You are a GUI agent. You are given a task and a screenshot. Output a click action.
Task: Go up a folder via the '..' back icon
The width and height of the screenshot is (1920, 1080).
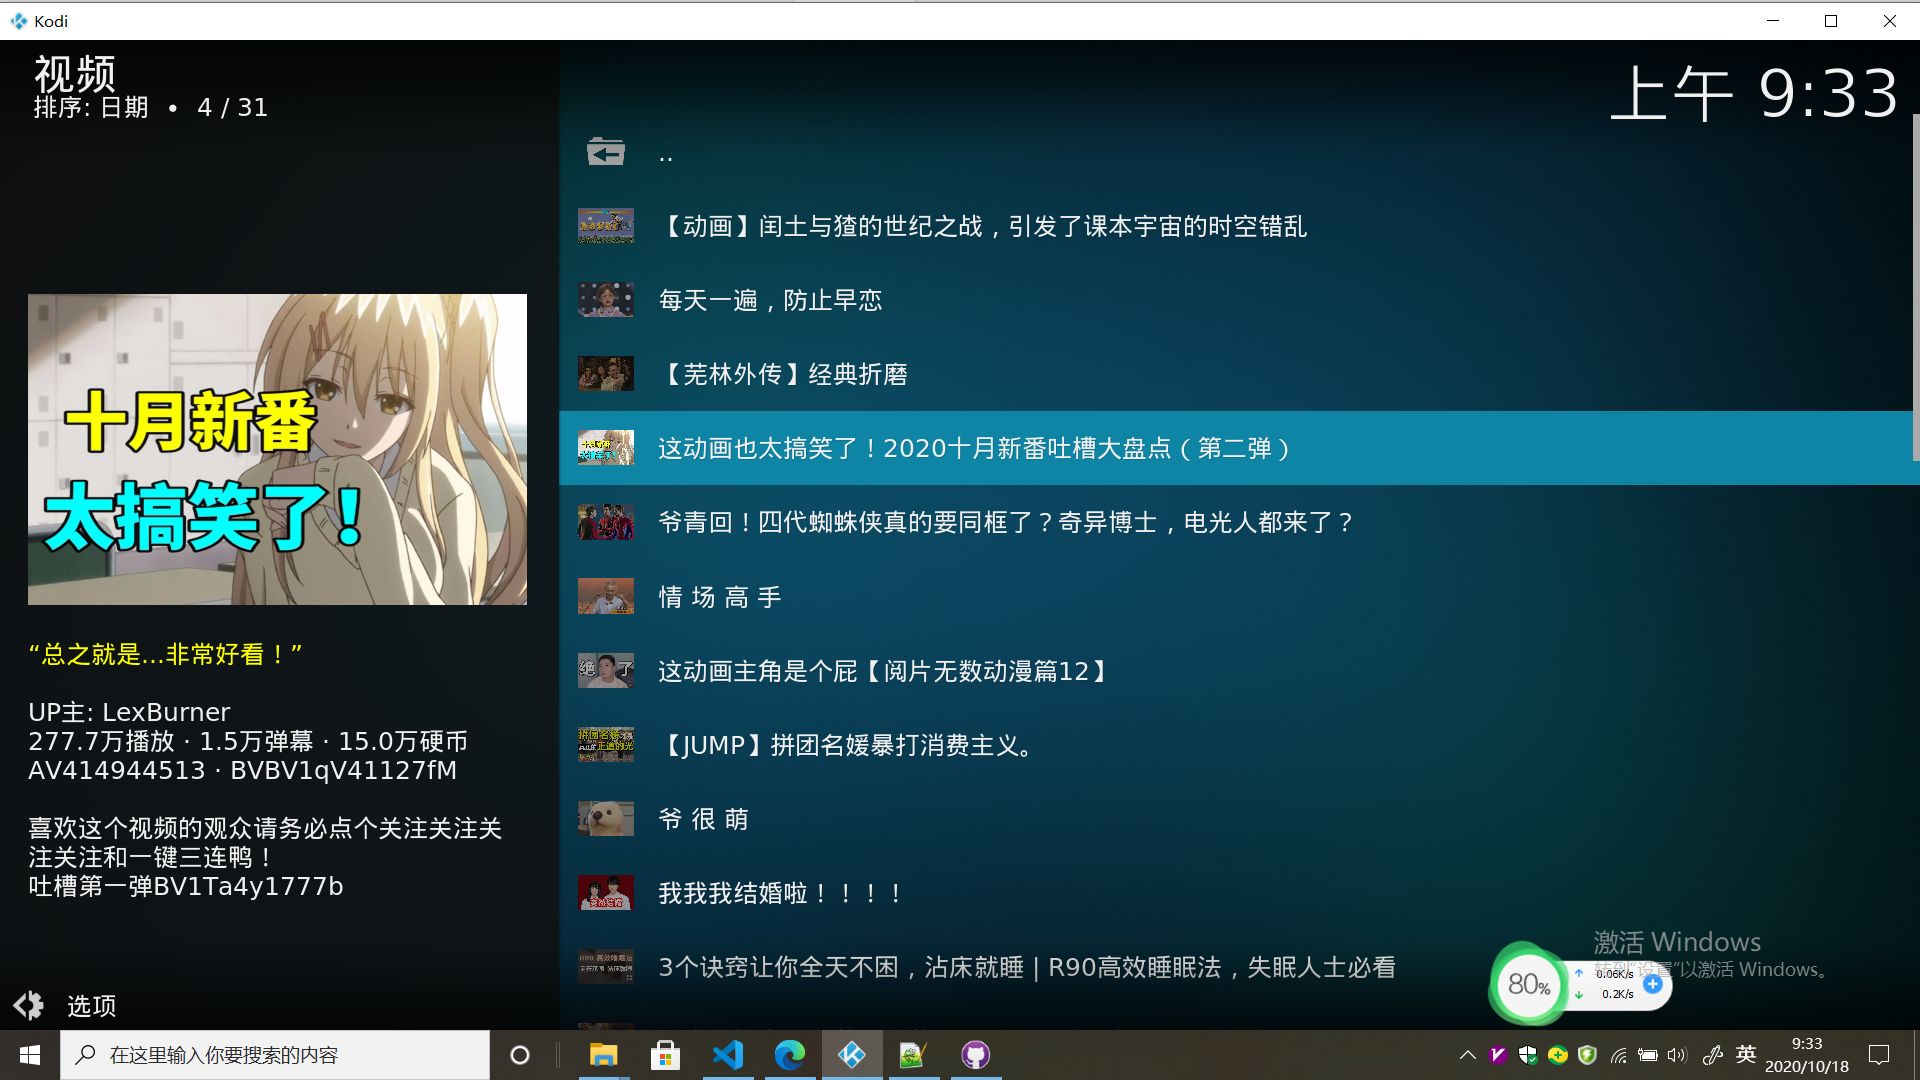click(605, 152)
